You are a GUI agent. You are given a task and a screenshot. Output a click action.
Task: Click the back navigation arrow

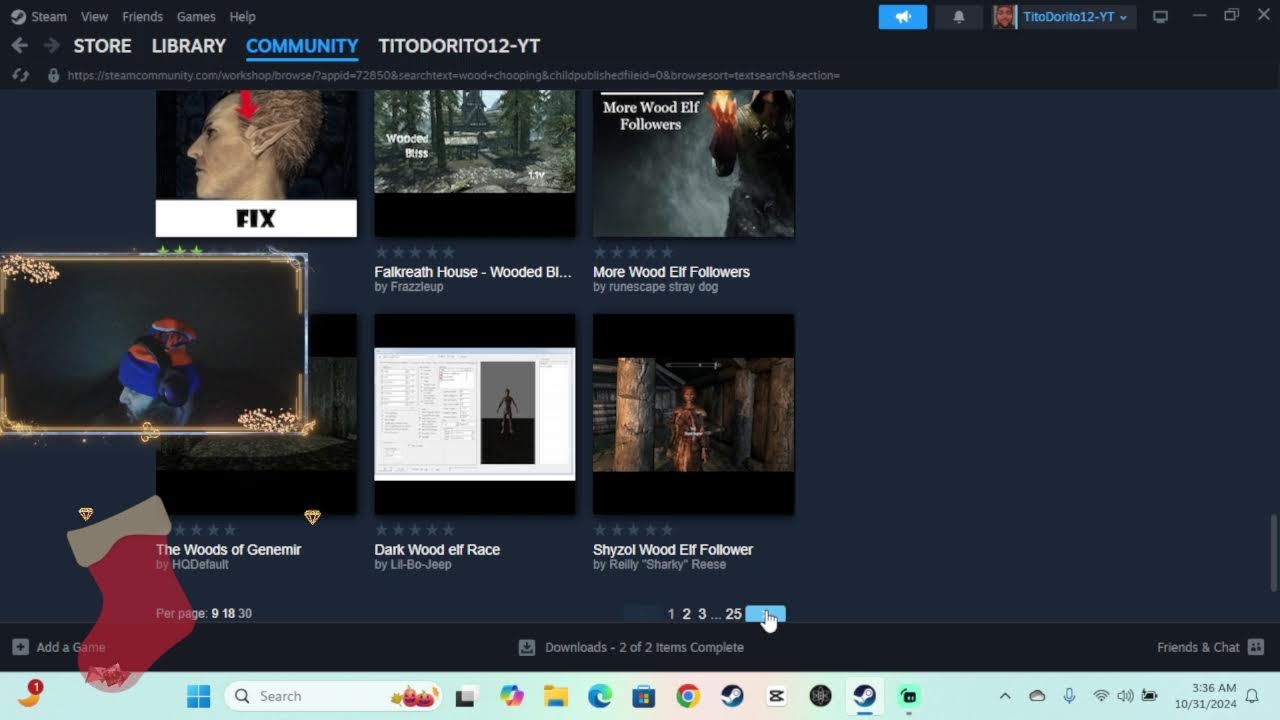tap(19, 46)
